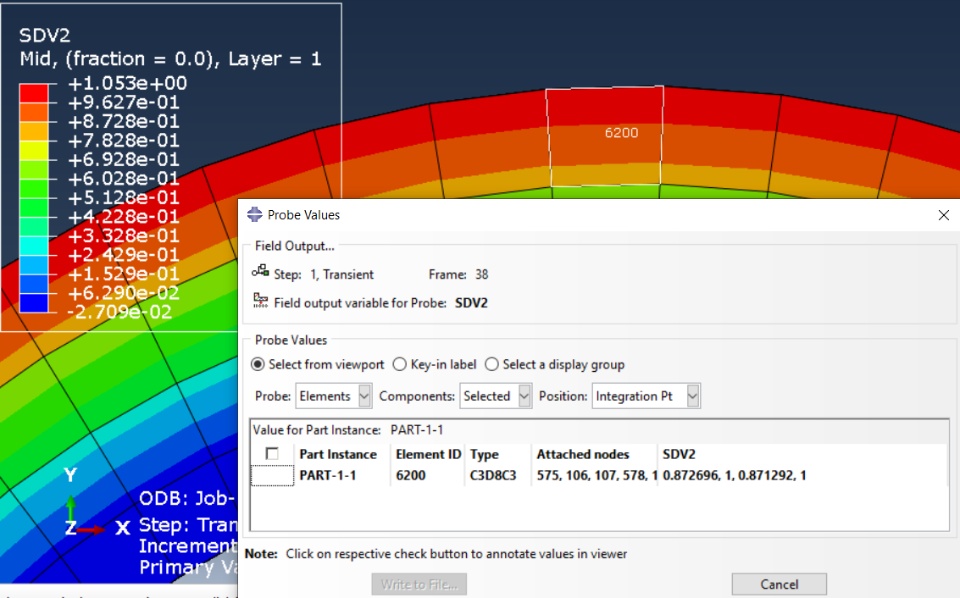Click the red block in the legend

click(34, 92)
